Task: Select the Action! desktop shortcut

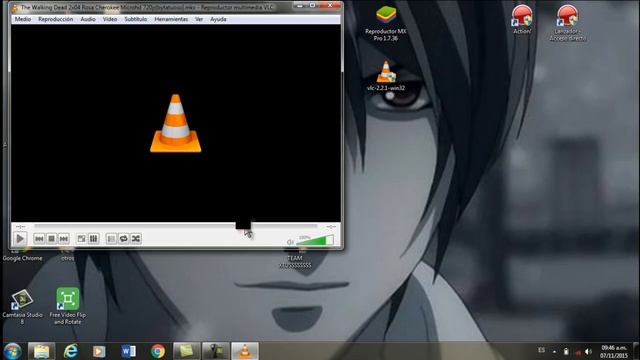Action: click(522, 20)
